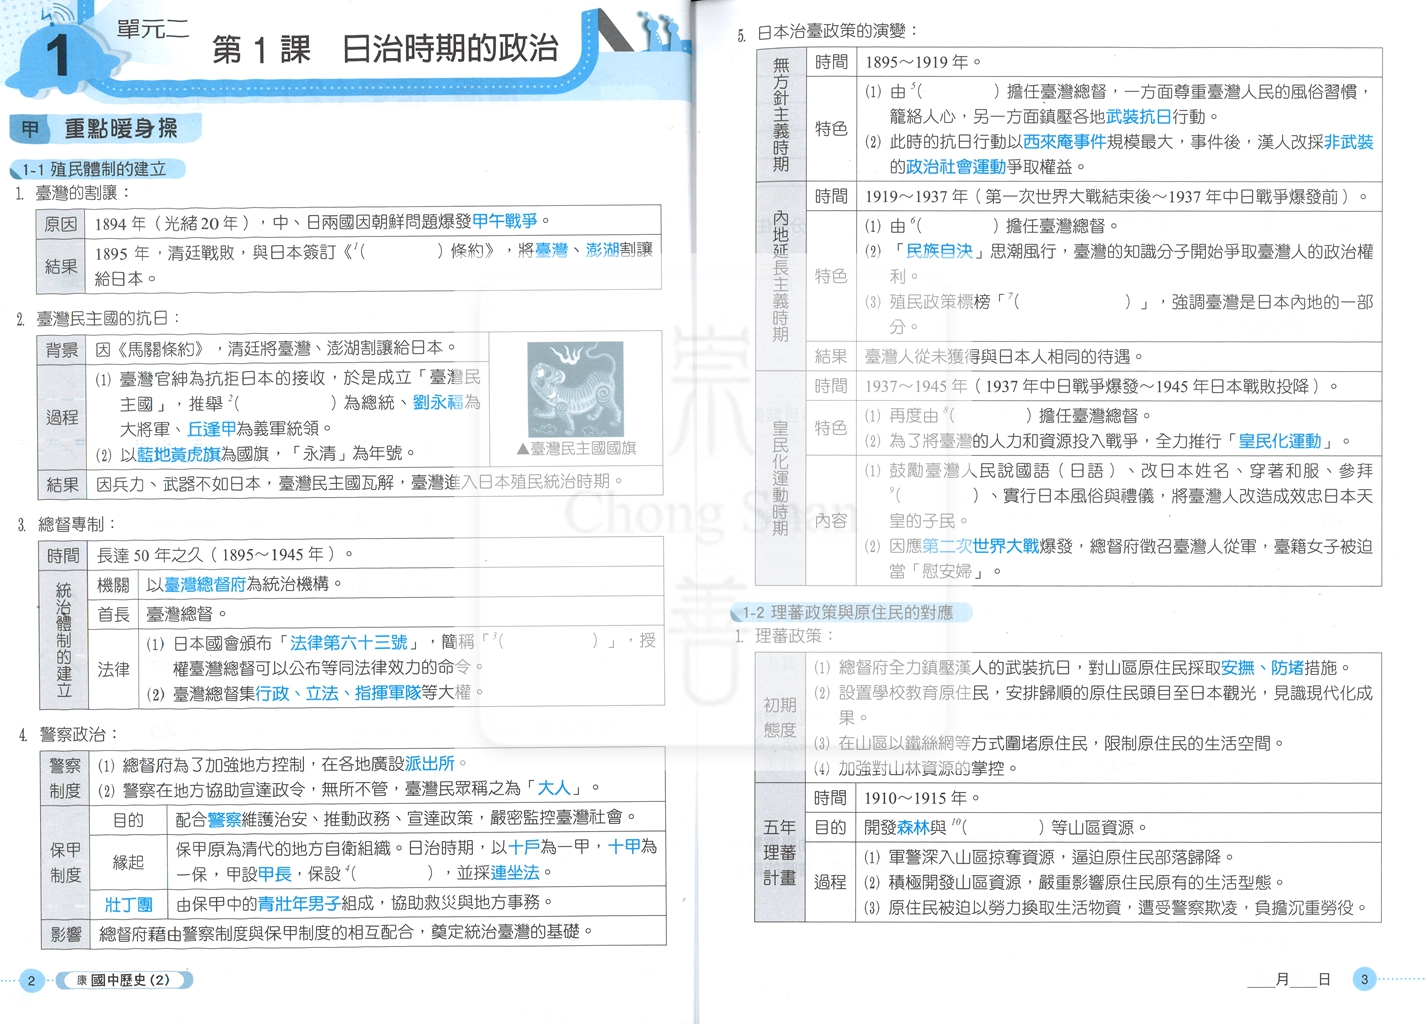
Task: Click blank 6 in the 1919~1937 section
Action: (x=955, y=226)
